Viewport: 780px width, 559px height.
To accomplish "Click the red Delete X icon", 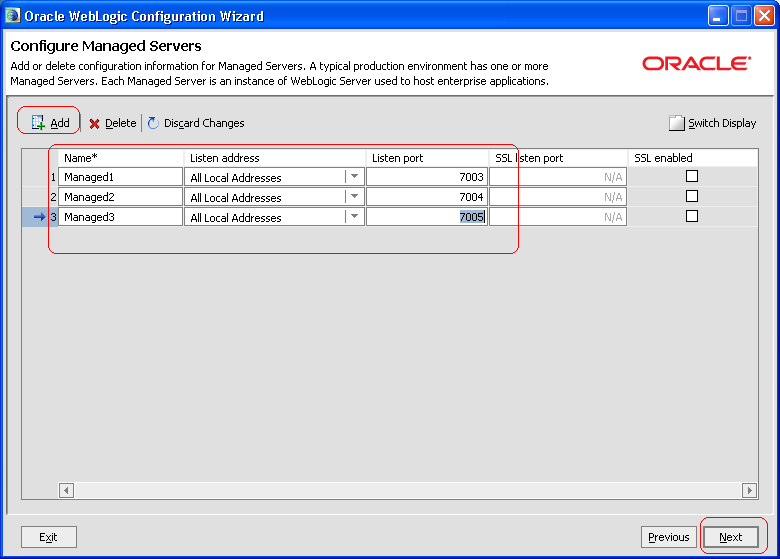I will [95, 123].
